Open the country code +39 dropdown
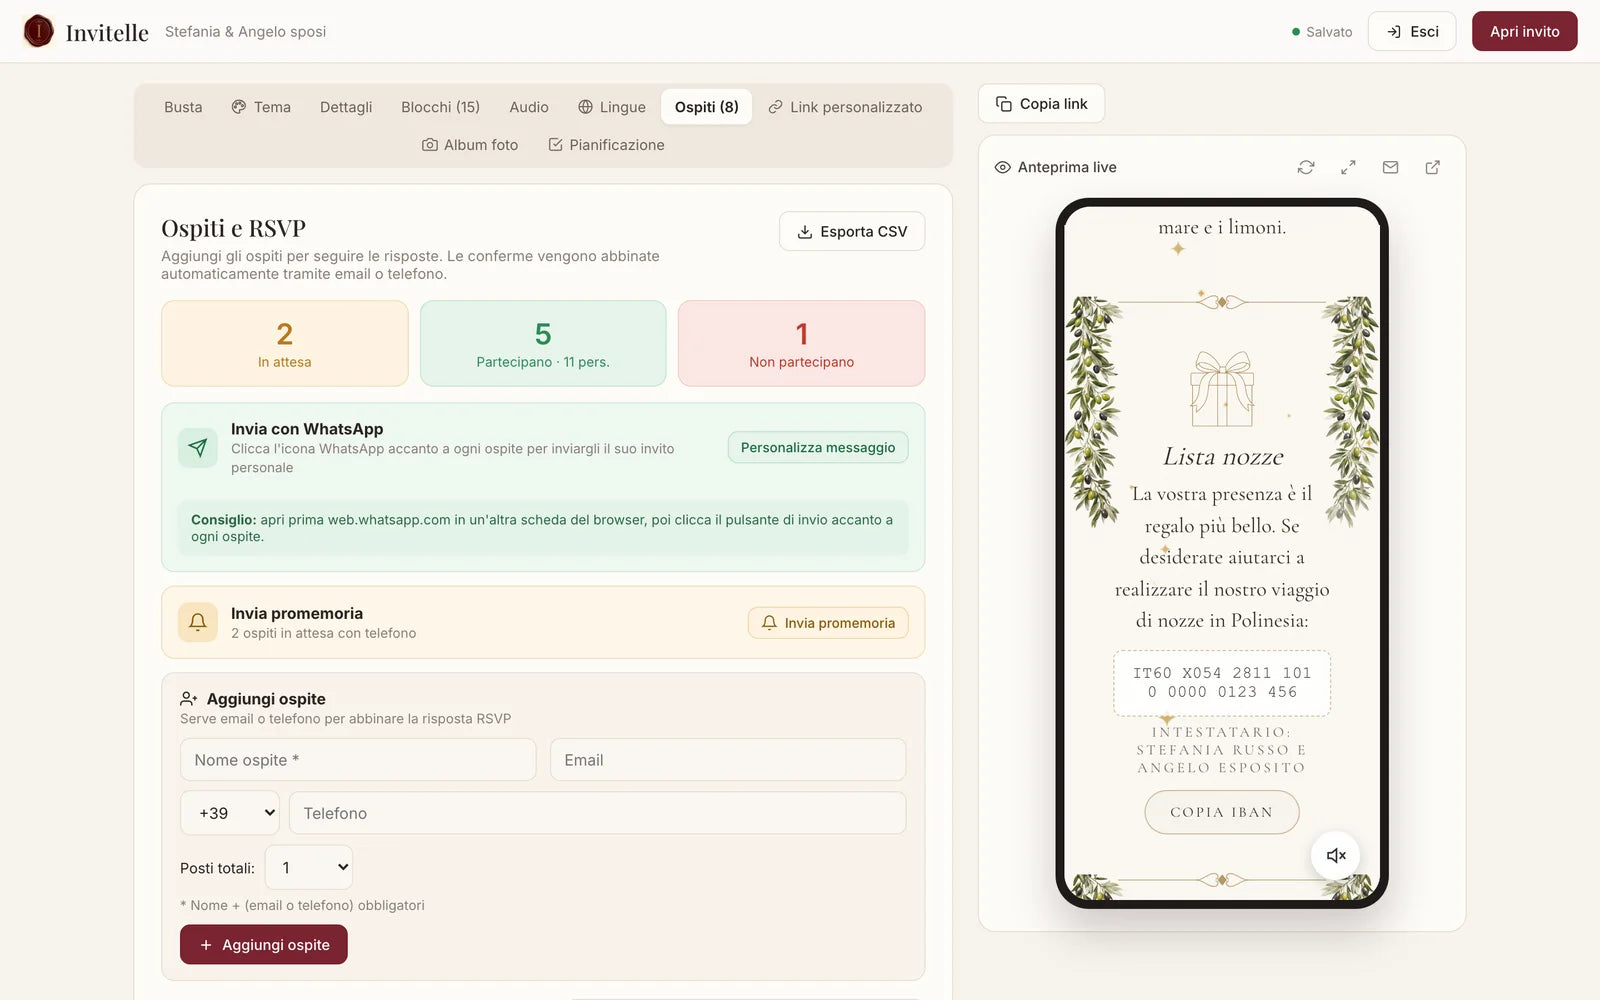The image size is (1600, 1000). pyautogui.click(x=230, y=813)
